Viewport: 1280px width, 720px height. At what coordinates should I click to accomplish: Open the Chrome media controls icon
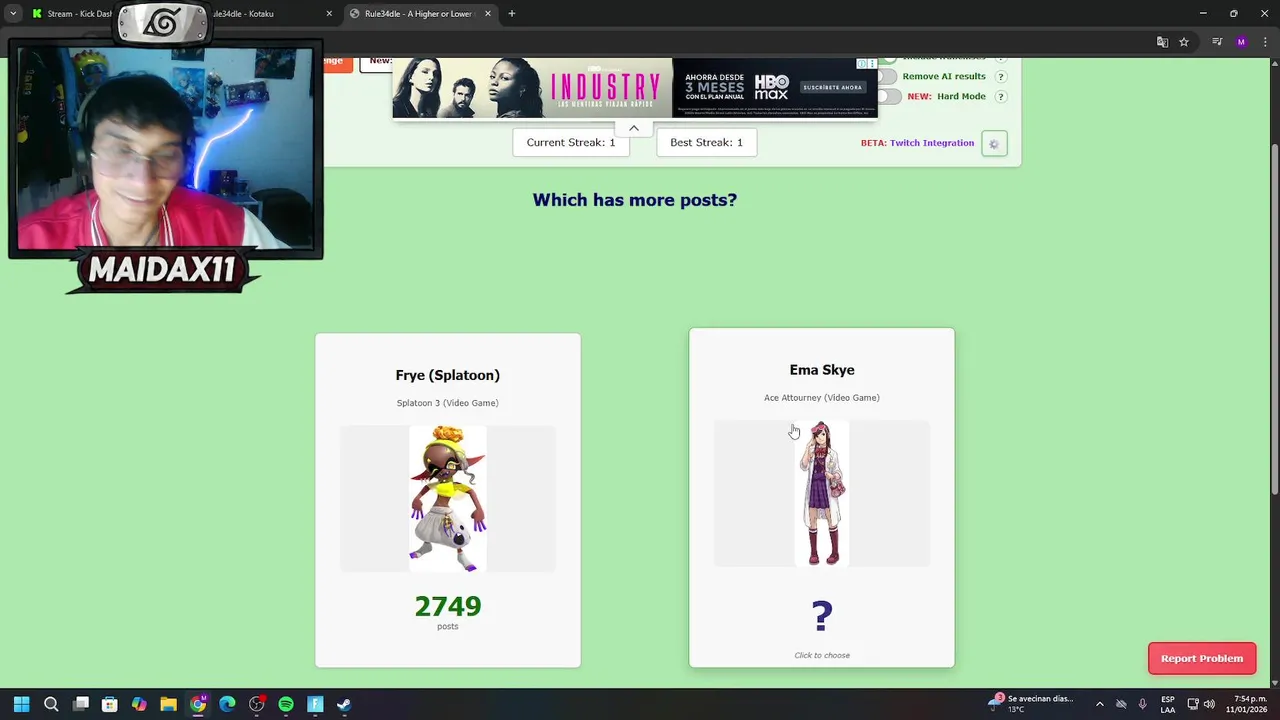pyautogui.click(x=1217, y=42)
